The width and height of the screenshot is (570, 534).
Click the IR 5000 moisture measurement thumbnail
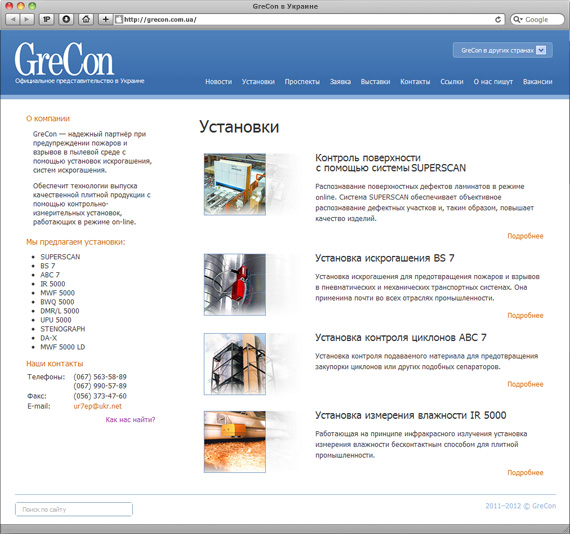tap(235, 442)
